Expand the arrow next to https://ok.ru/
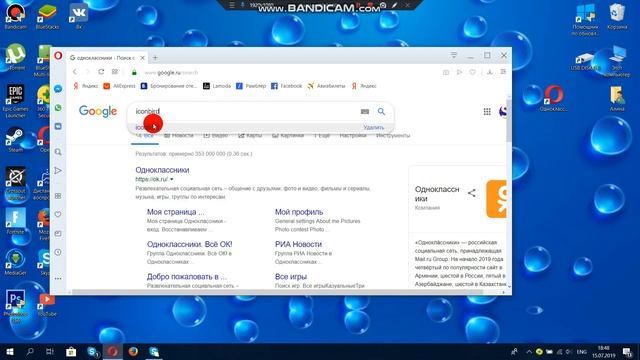 click(x=171, y=179)
